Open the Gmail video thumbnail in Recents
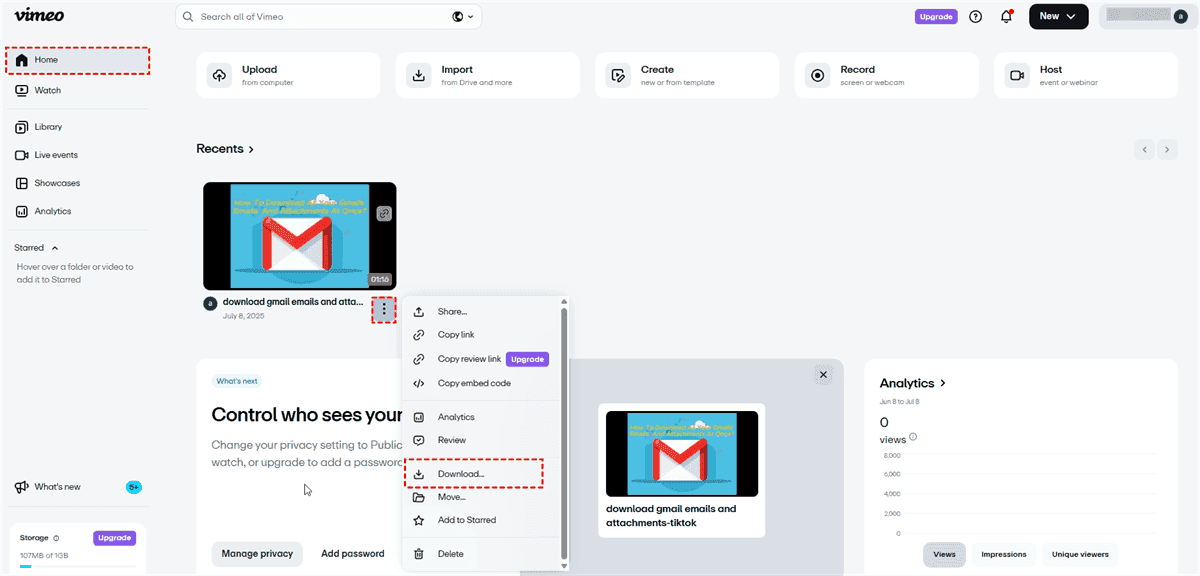Viewport: 1200px width, 576px height. click(x=299, y=236)
